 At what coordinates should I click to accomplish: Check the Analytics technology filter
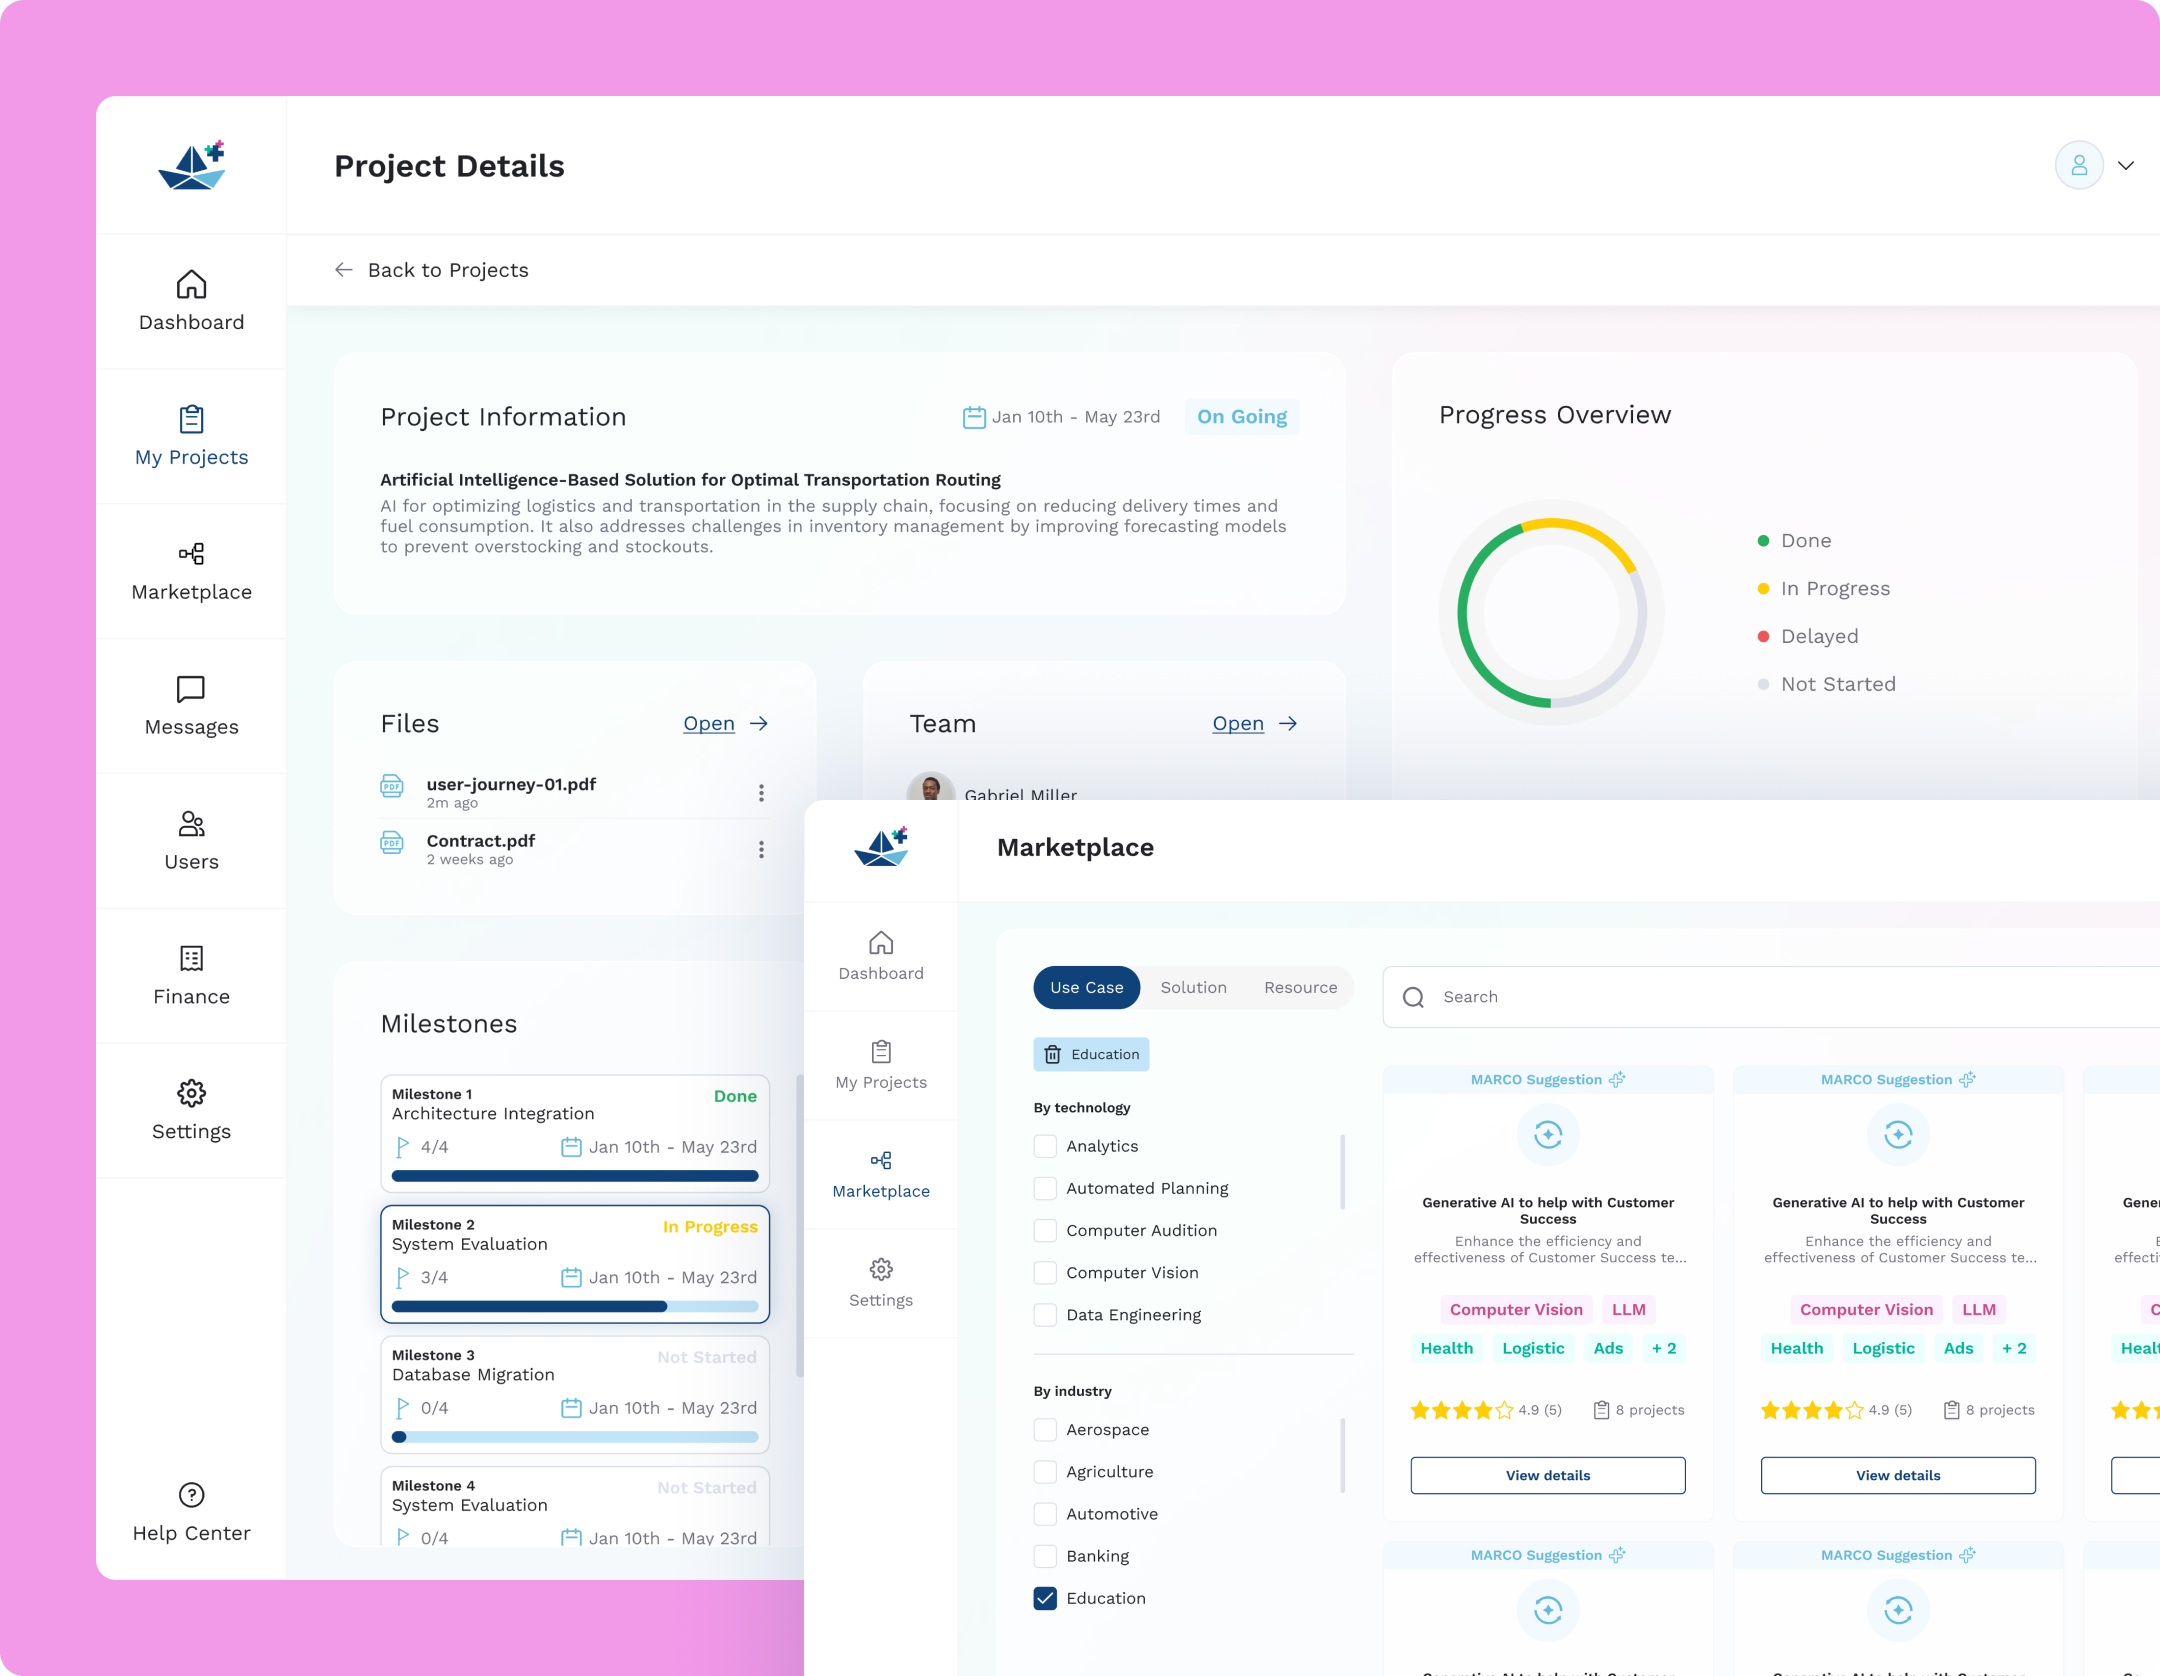(x=1045, y=1146)
